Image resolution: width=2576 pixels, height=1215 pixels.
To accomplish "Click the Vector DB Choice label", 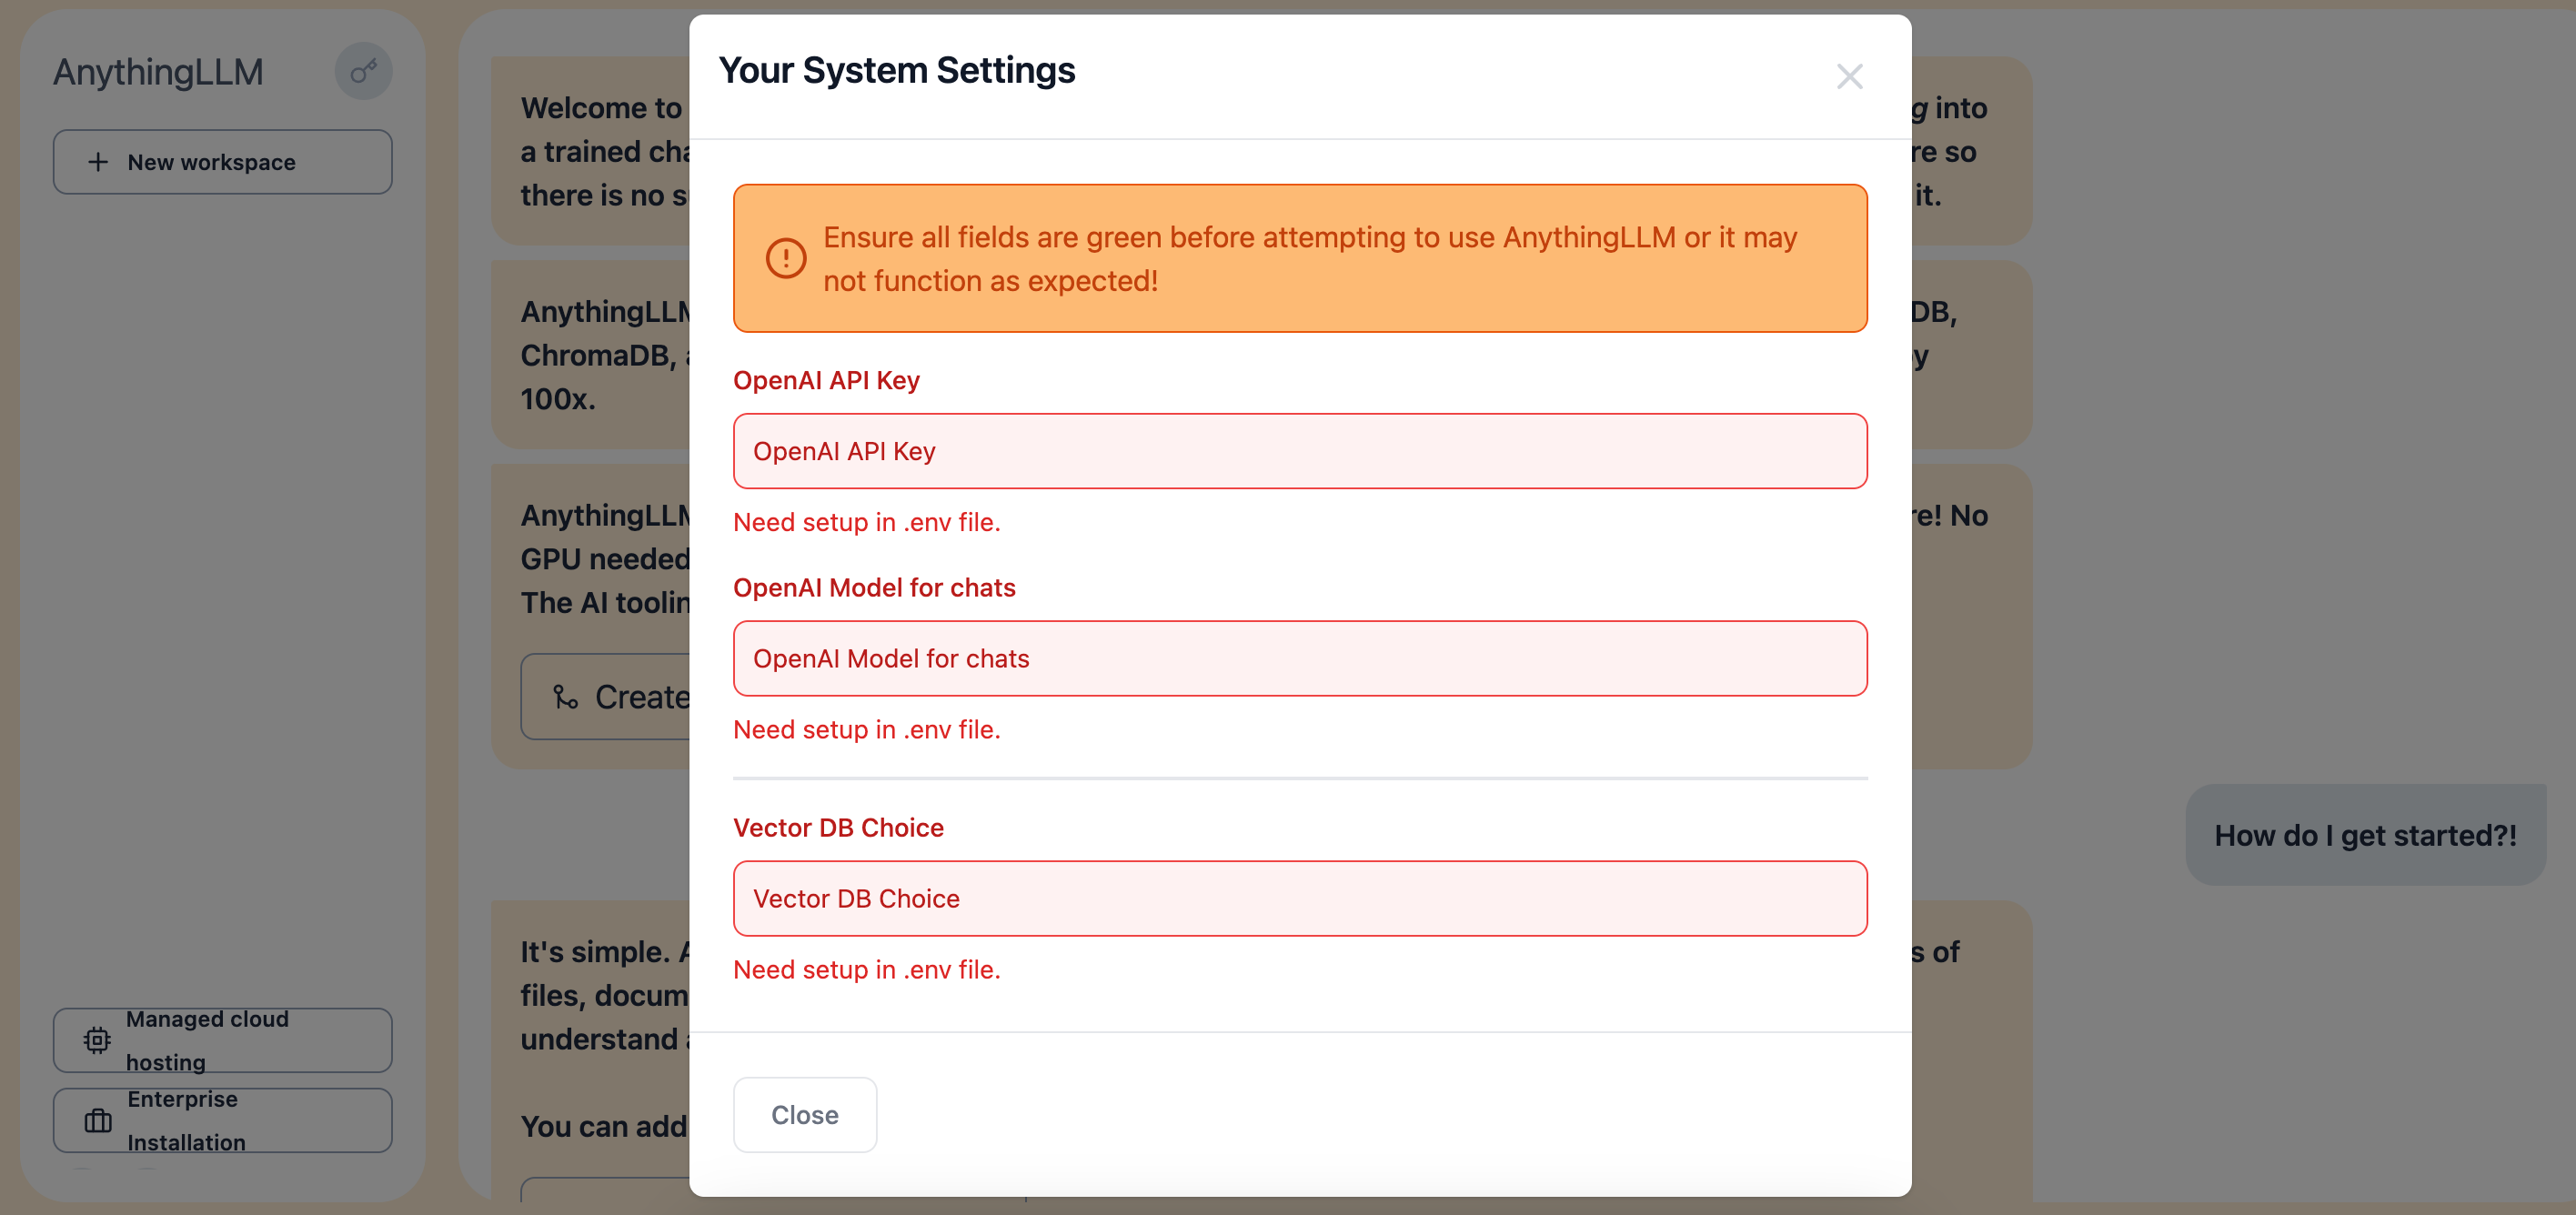I will 838,827.
